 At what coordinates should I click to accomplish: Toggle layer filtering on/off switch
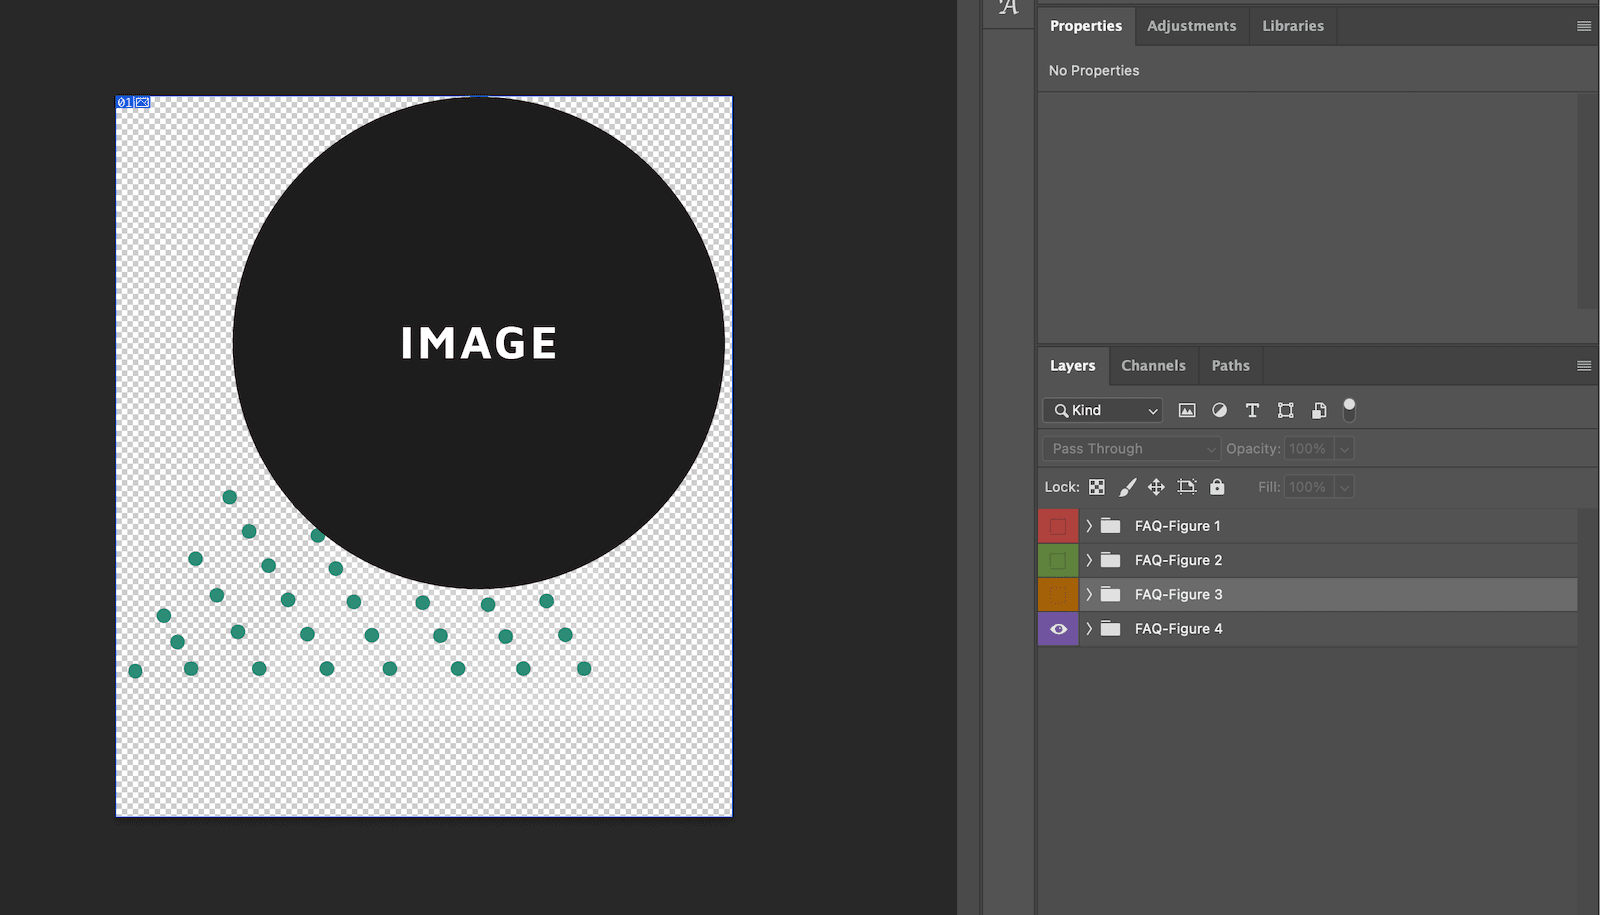click(x=1349, y=409)
